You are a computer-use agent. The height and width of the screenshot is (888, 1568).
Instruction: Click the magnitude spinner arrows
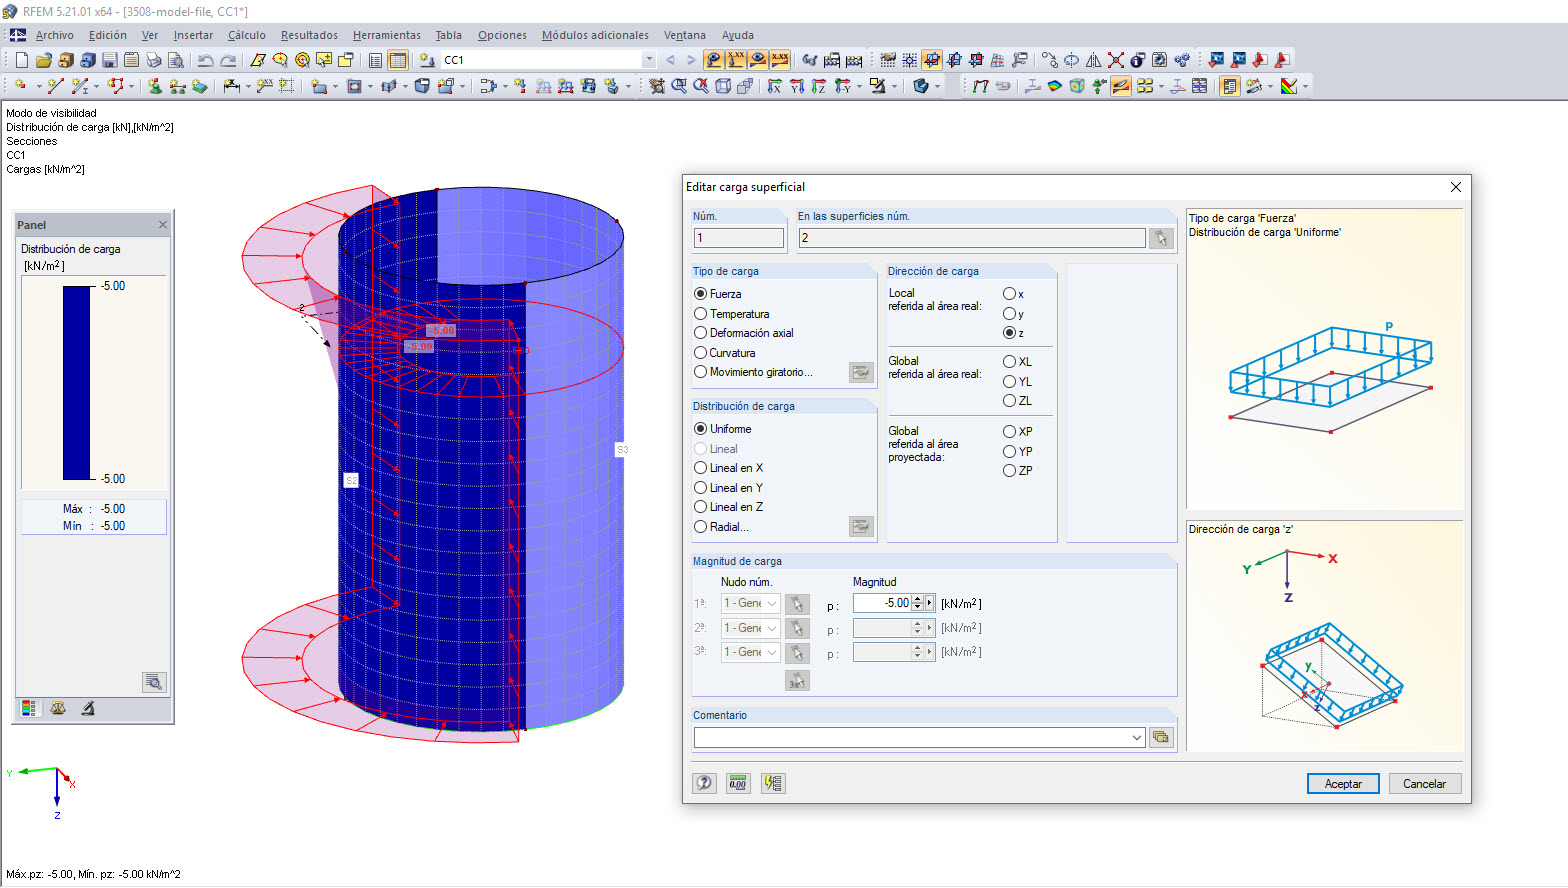(917, 603)
